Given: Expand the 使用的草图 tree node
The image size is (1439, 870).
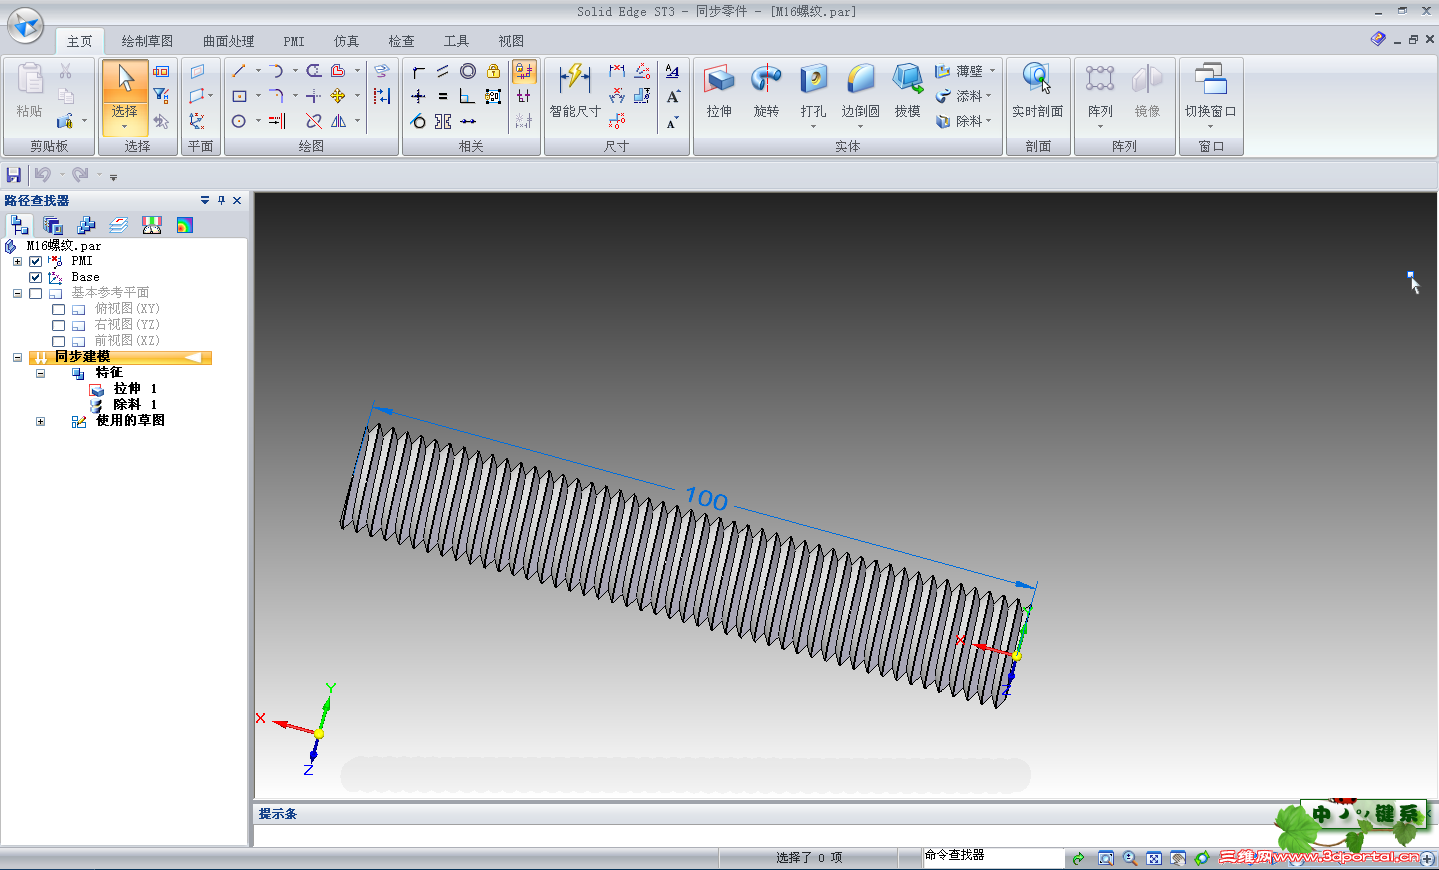Looking at the screenshot, I should point(40,421).
